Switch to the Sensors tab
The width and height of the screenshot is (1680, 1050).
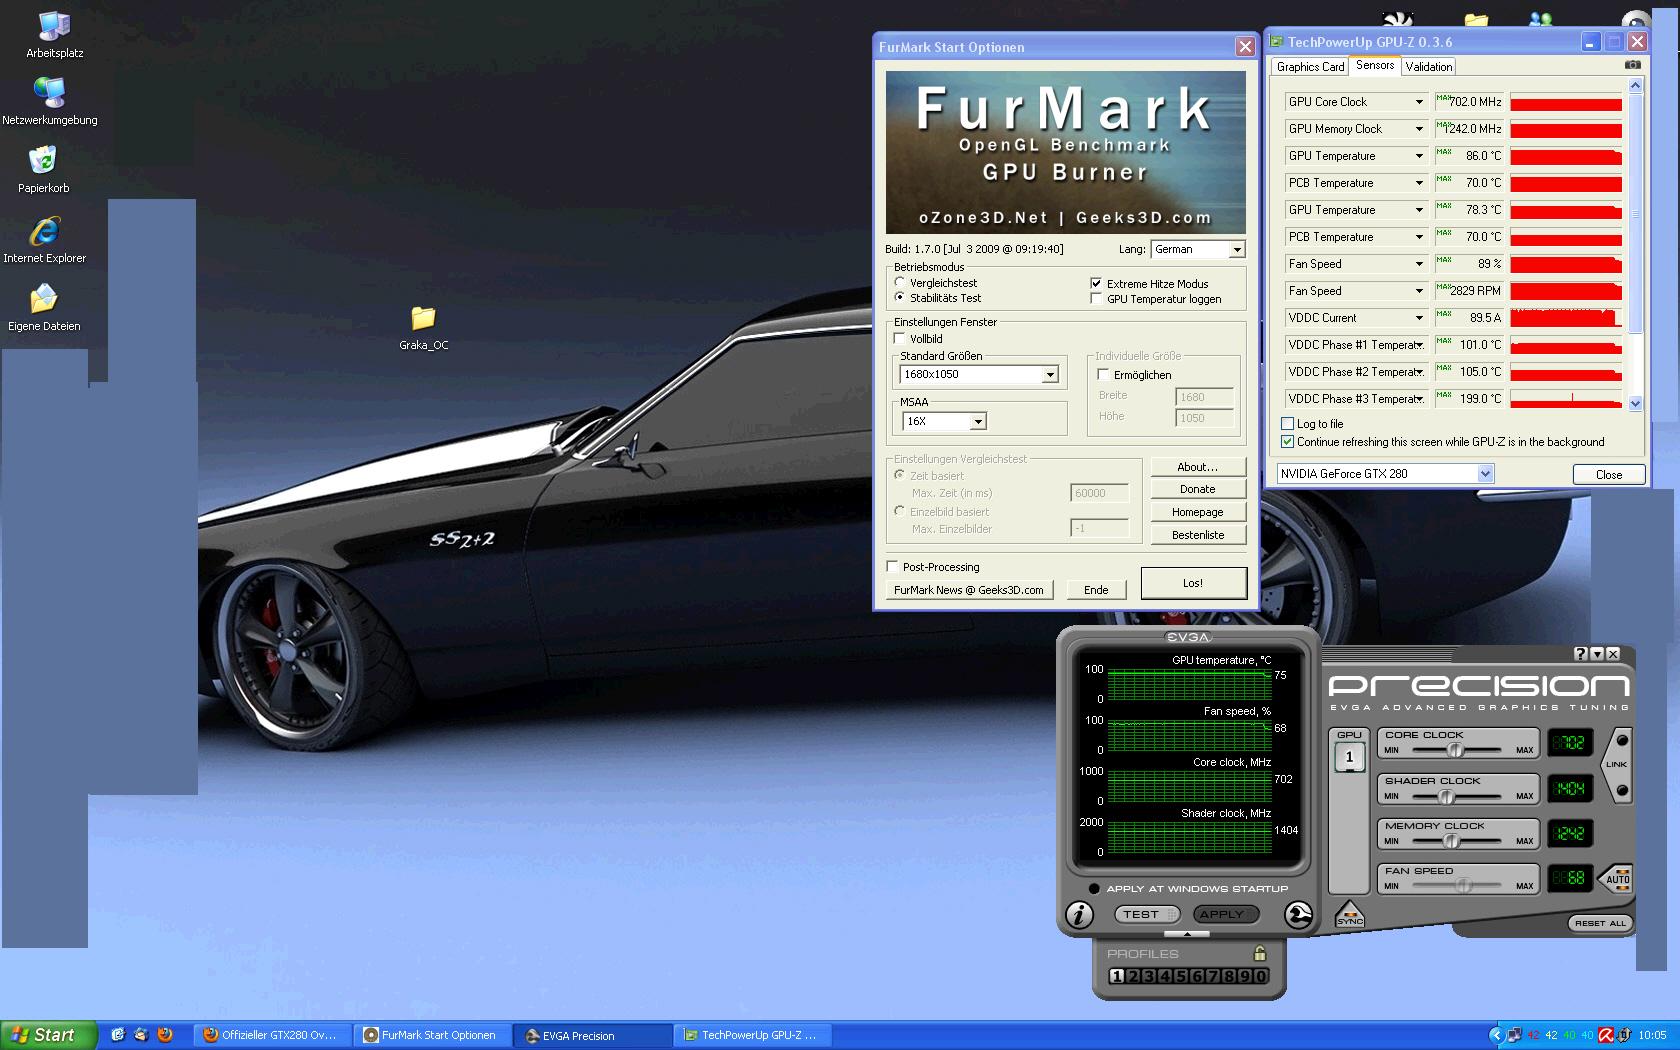click(x=1375, y=65)
